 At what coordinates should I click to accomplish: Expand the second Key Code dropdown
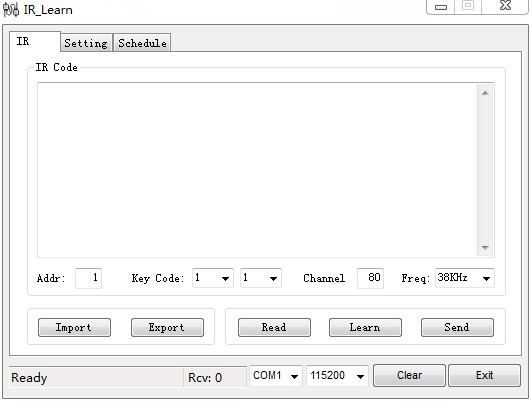pyautogui.click(x=261, y=278)
